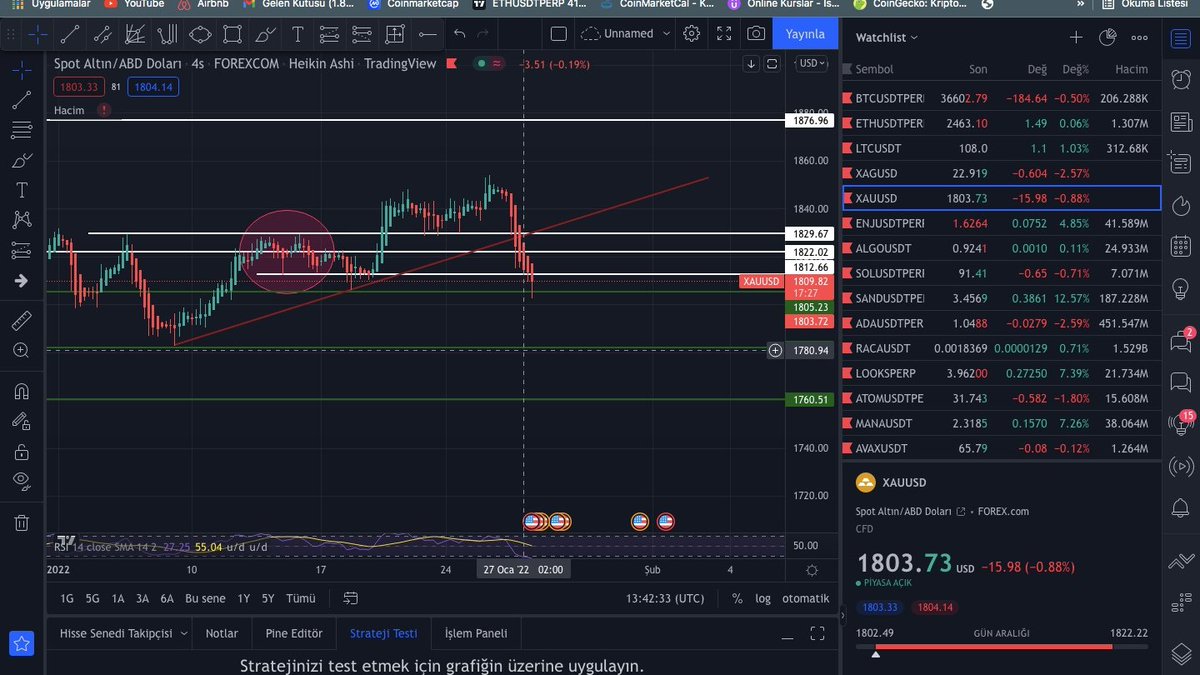Sort watchlist by Hacim column
The image size is (1200, 675).
(1131, 70)
